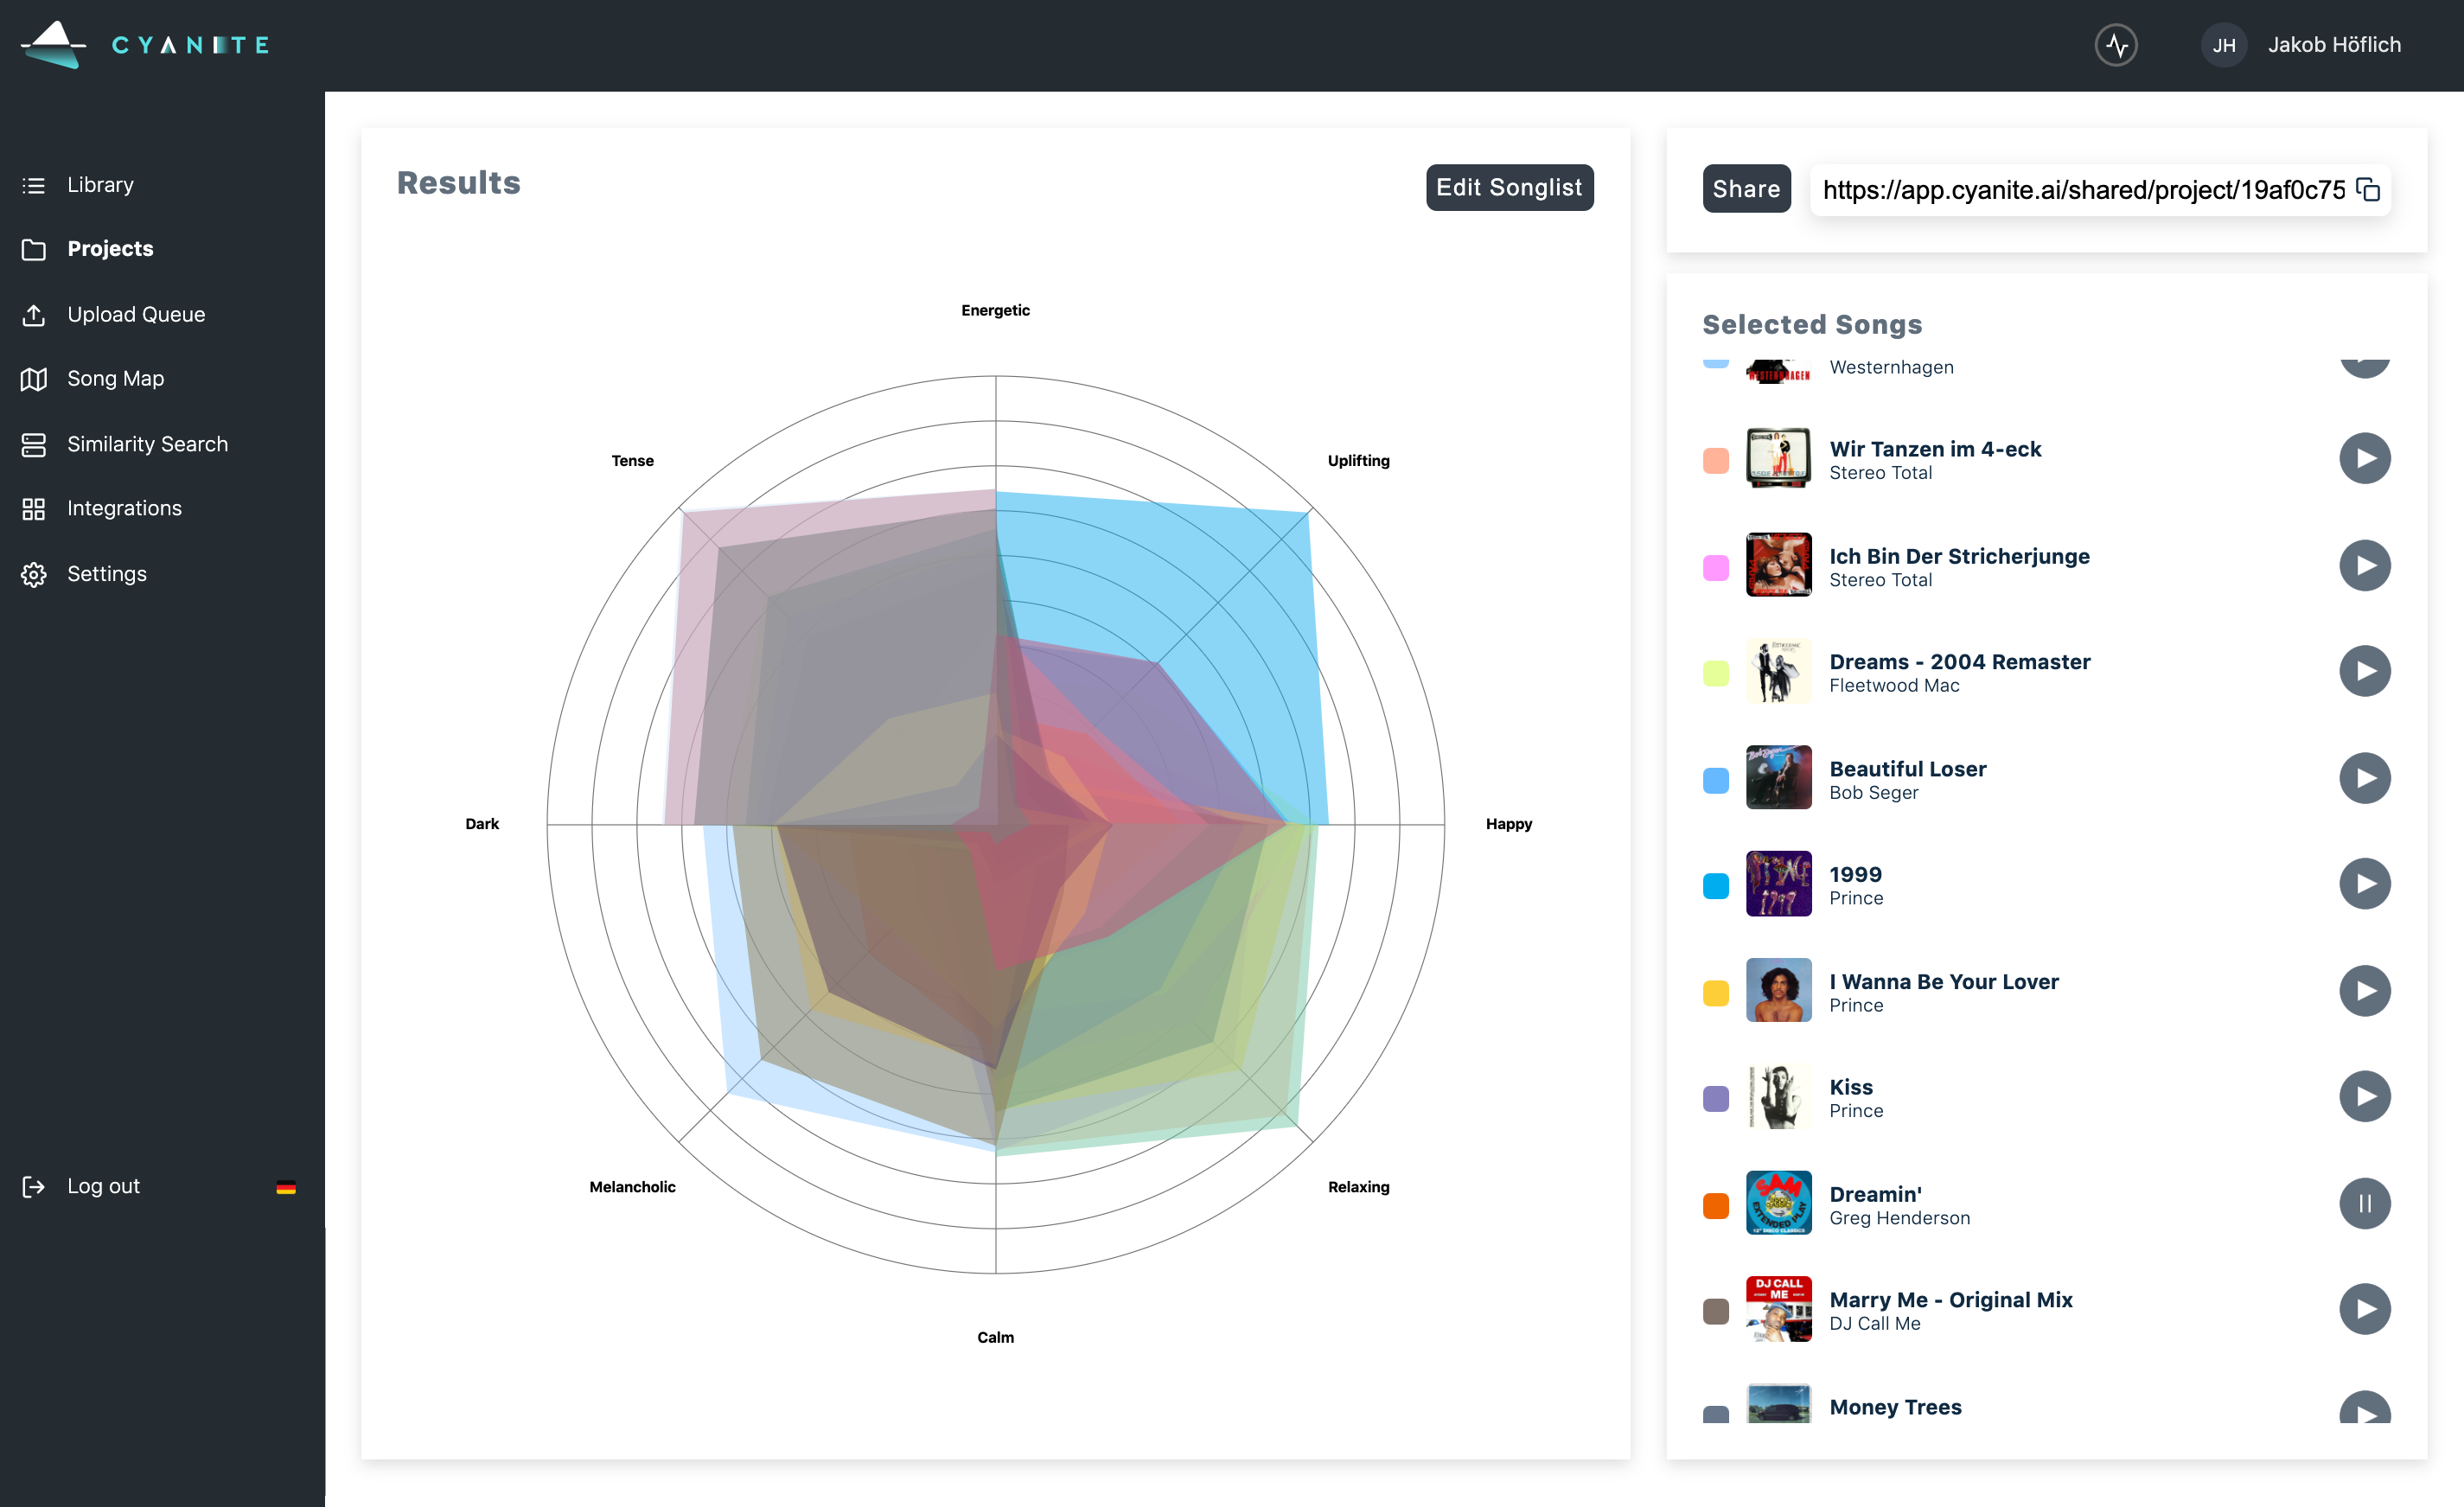
Task: Click the Tense axis label
Action: click(x=632, y=461)
